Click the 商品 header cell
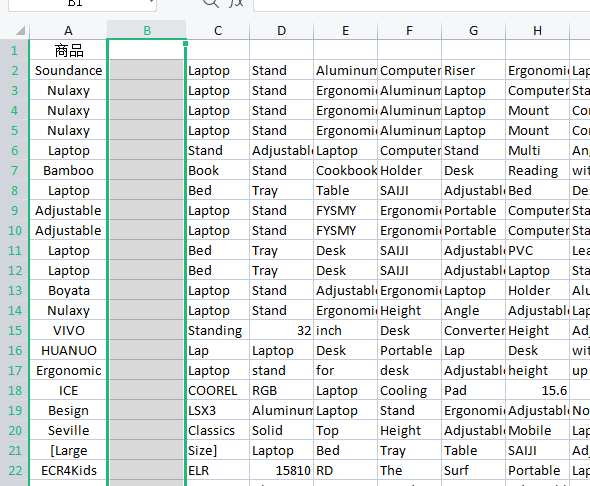 click(x=68, y=50)
